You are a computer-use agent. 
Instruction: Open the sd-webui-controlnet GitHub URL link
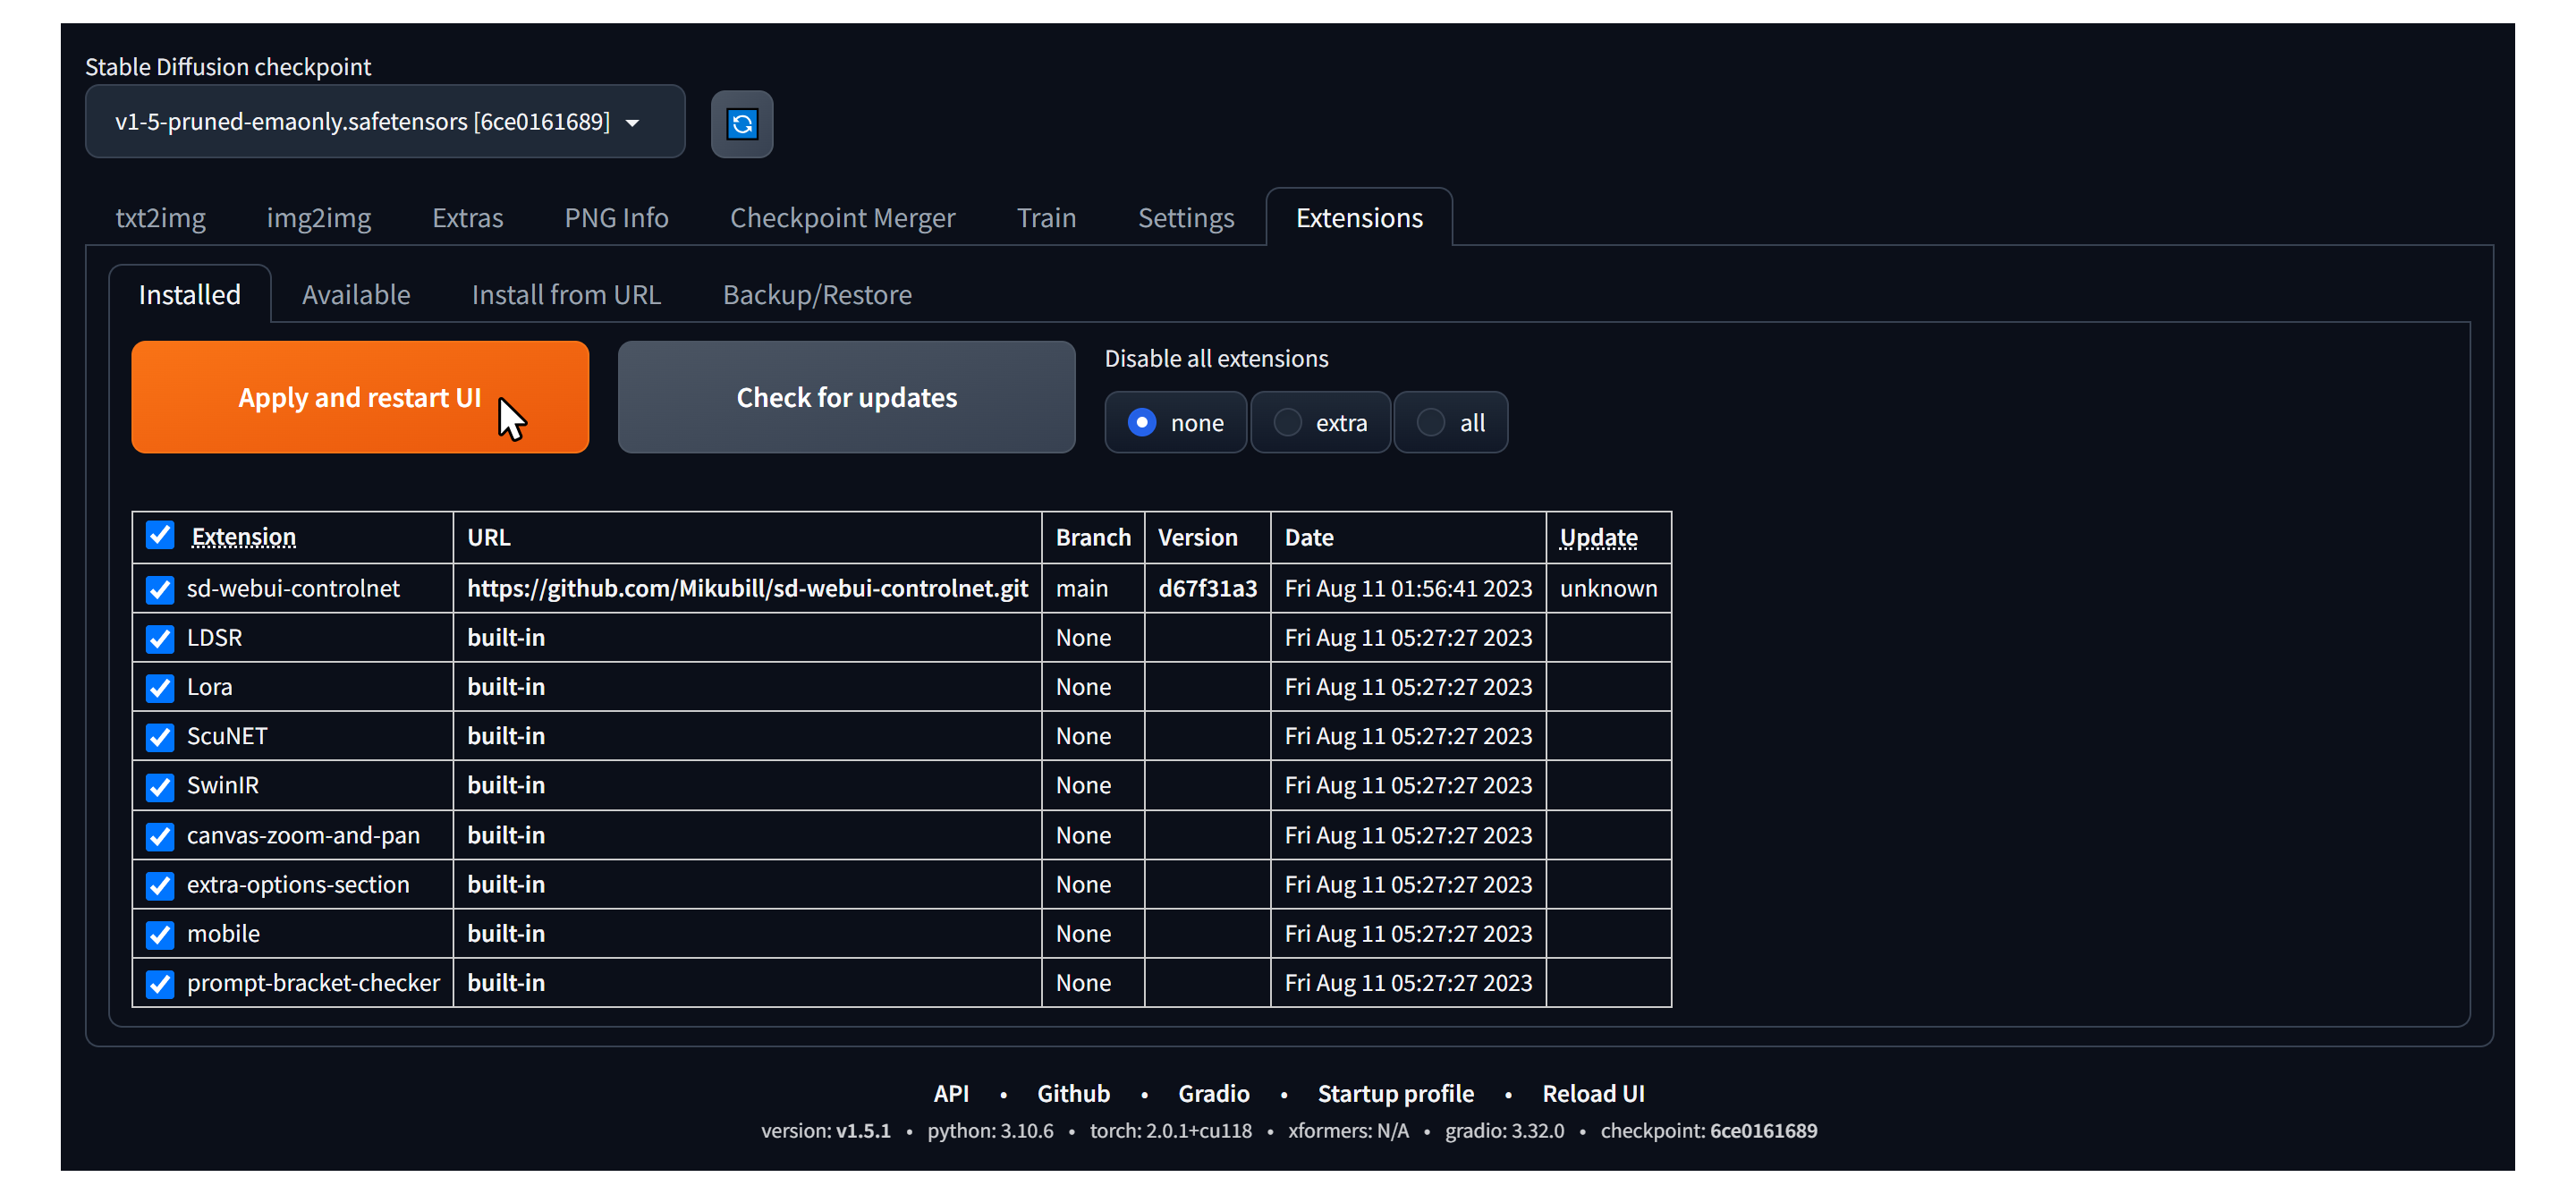point(747,588)
